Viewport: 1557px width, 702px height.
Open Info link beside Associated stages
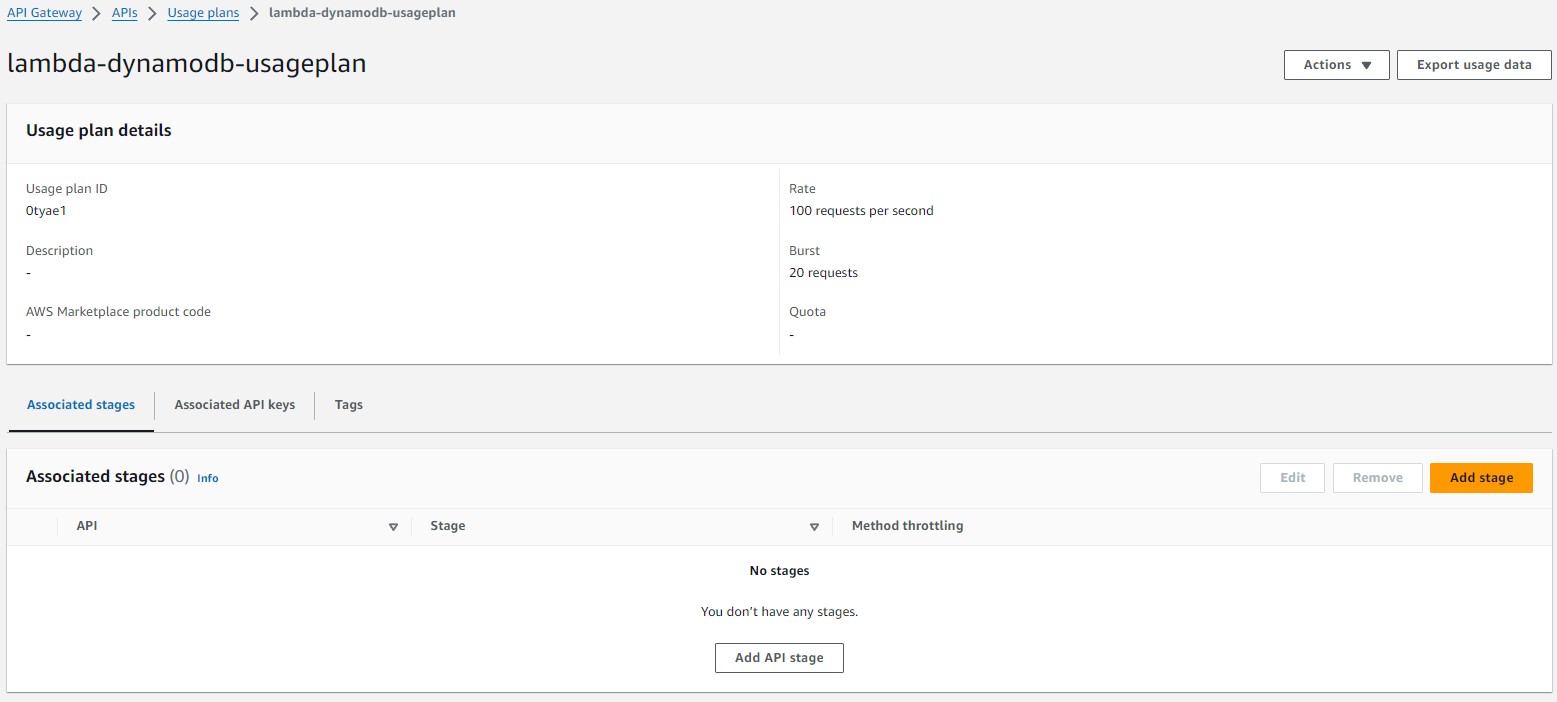click(x=207, y=478)
